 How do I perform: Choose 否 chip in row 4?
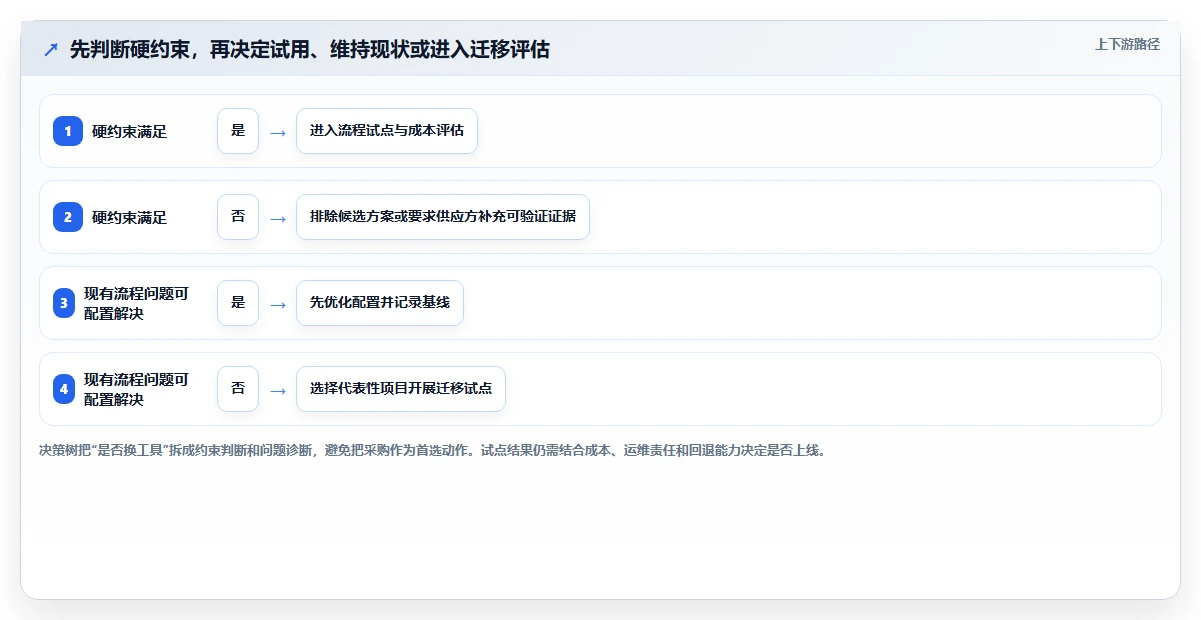pyautogui.click(x=238, y=389)
